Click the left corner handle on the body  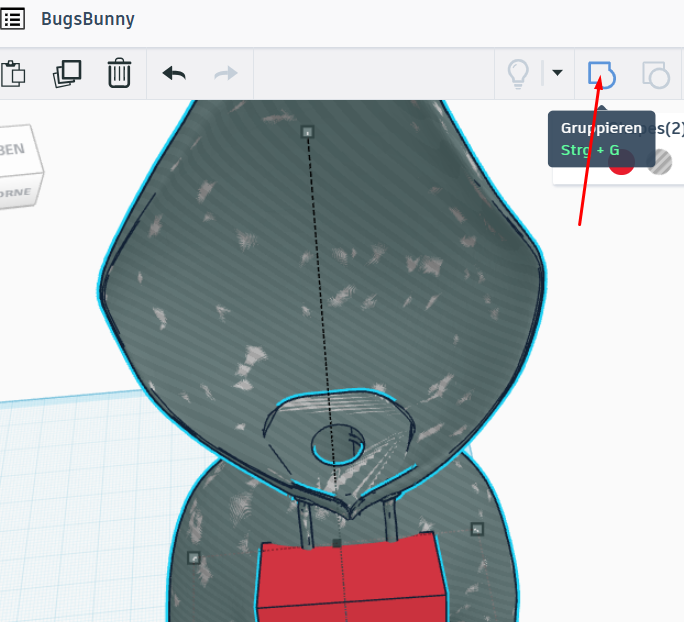point(194,558)
